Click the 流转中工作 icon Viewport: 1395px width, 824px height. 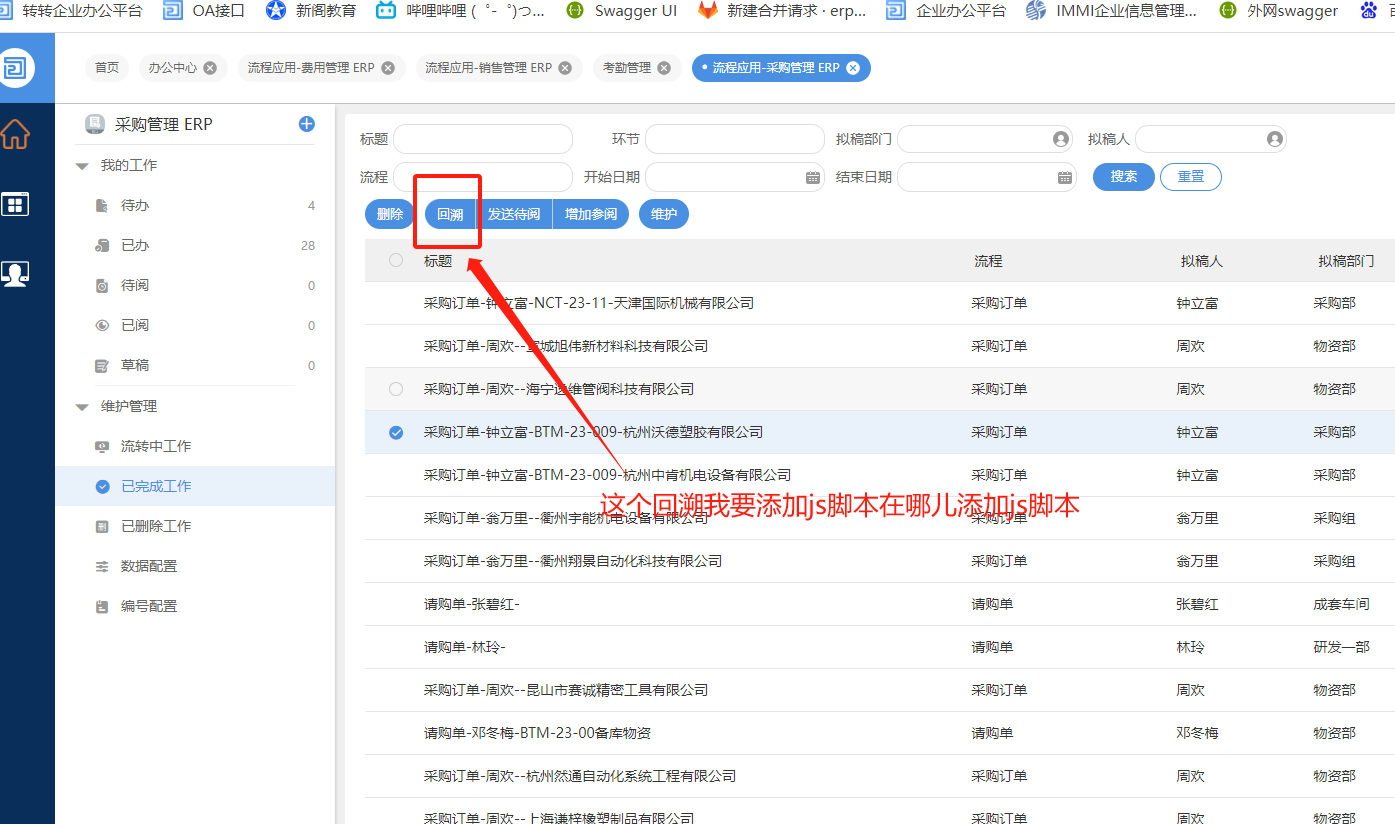pyautogui.click(x=101, y=446)
